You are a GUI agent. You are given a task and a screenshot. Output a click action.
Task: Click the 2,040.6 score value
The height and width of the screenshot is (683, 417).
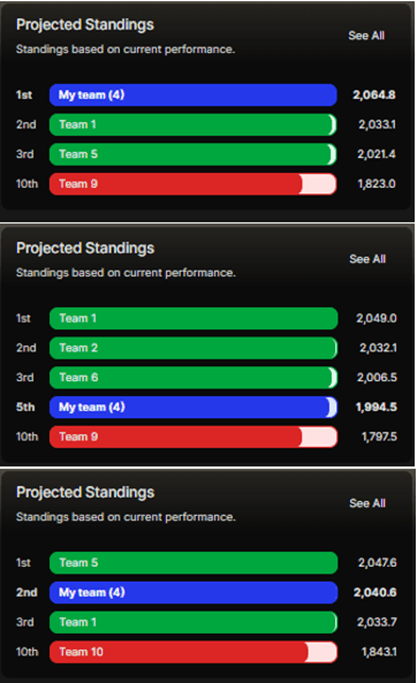click(375, 592)
